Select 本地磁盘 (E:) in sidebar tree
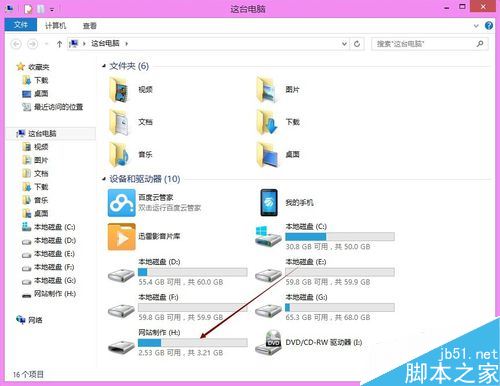The height and width of the screenshot is (386, 500). [54, 254]
